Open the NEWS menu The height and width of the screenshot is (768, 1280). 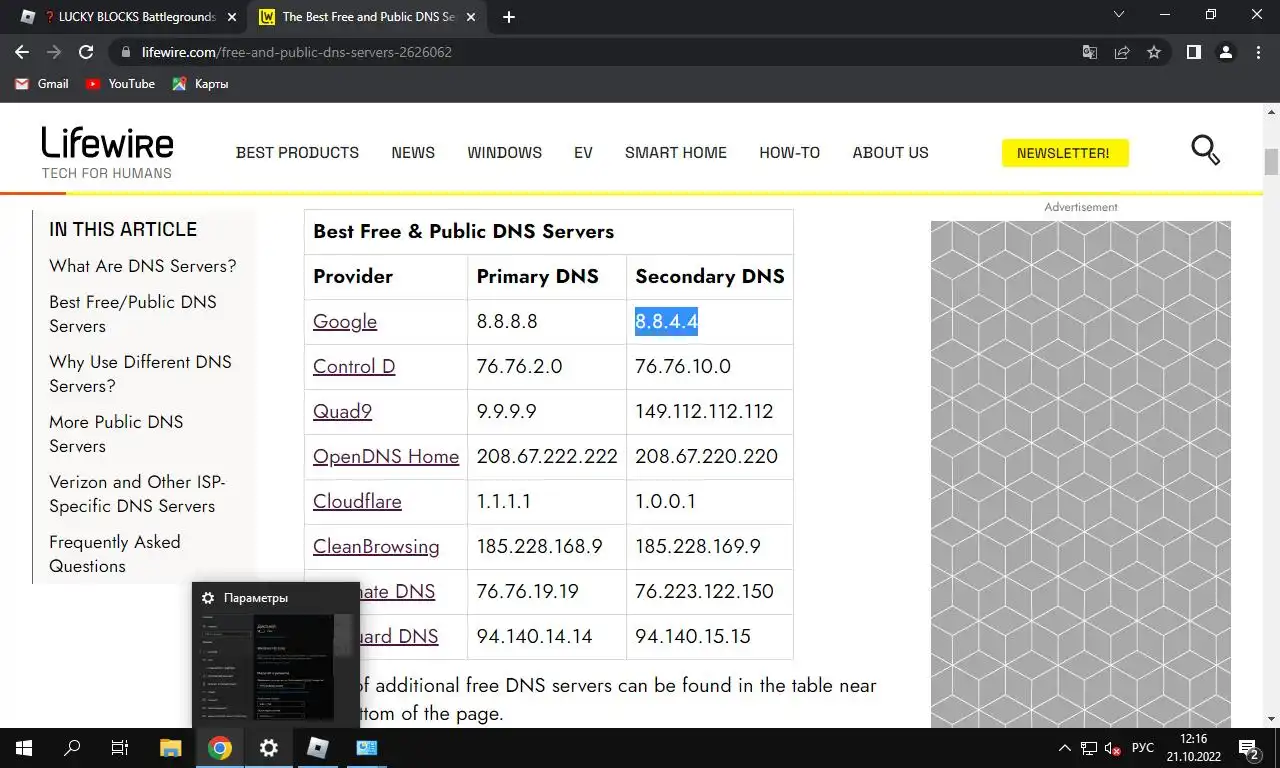pyautogui.click(x=413, y=153)
